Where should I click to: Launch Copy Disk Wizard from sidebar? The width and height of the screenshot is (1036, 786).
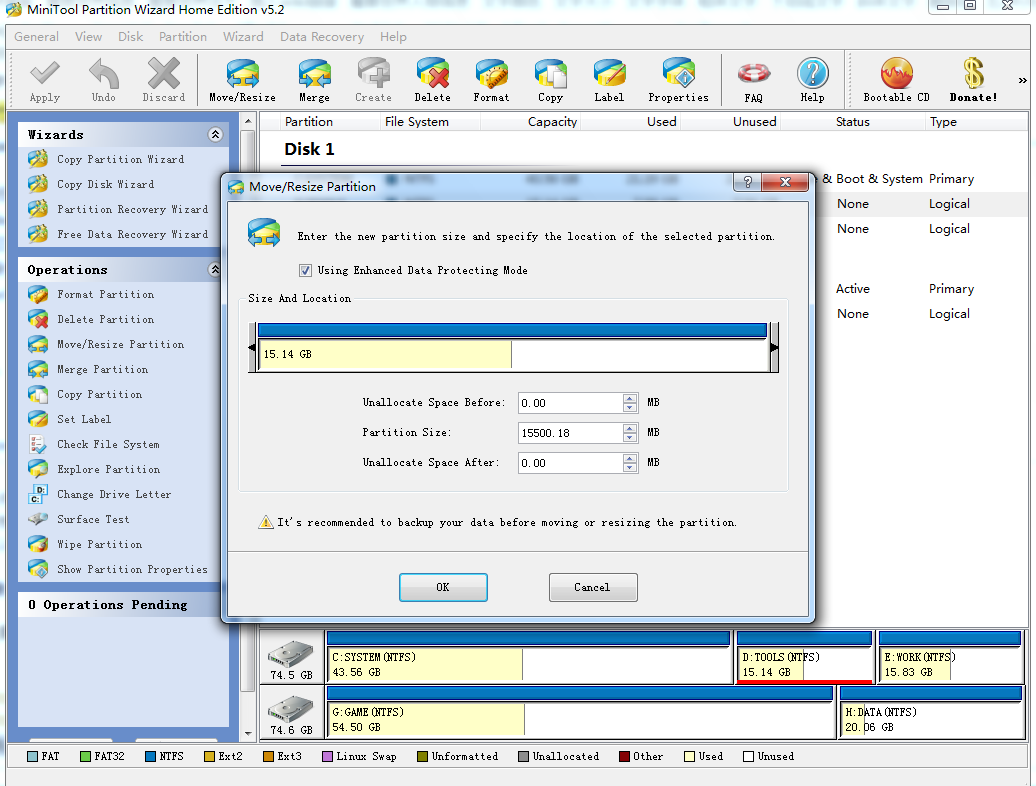tap(106, 184)
